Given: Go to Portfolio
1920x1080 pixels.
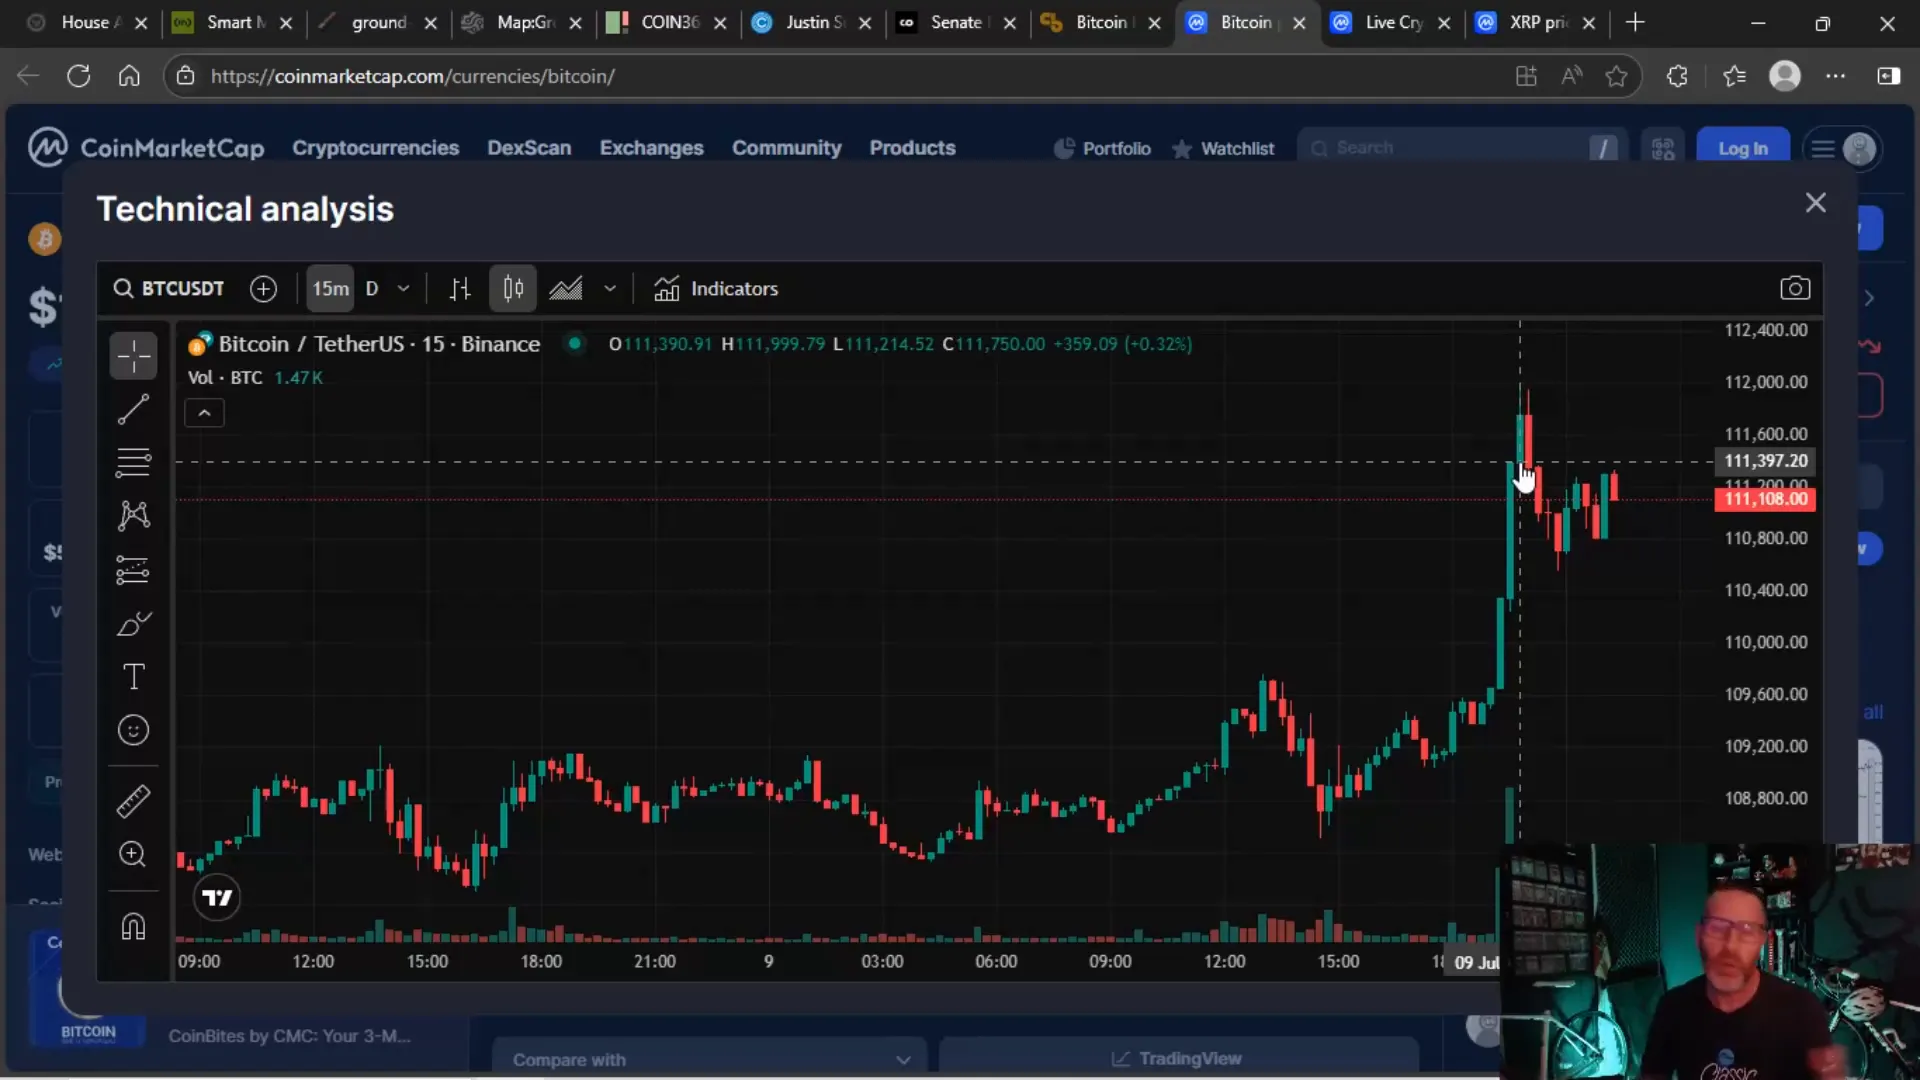Looking at the screenshot, I should (1103, 149).
